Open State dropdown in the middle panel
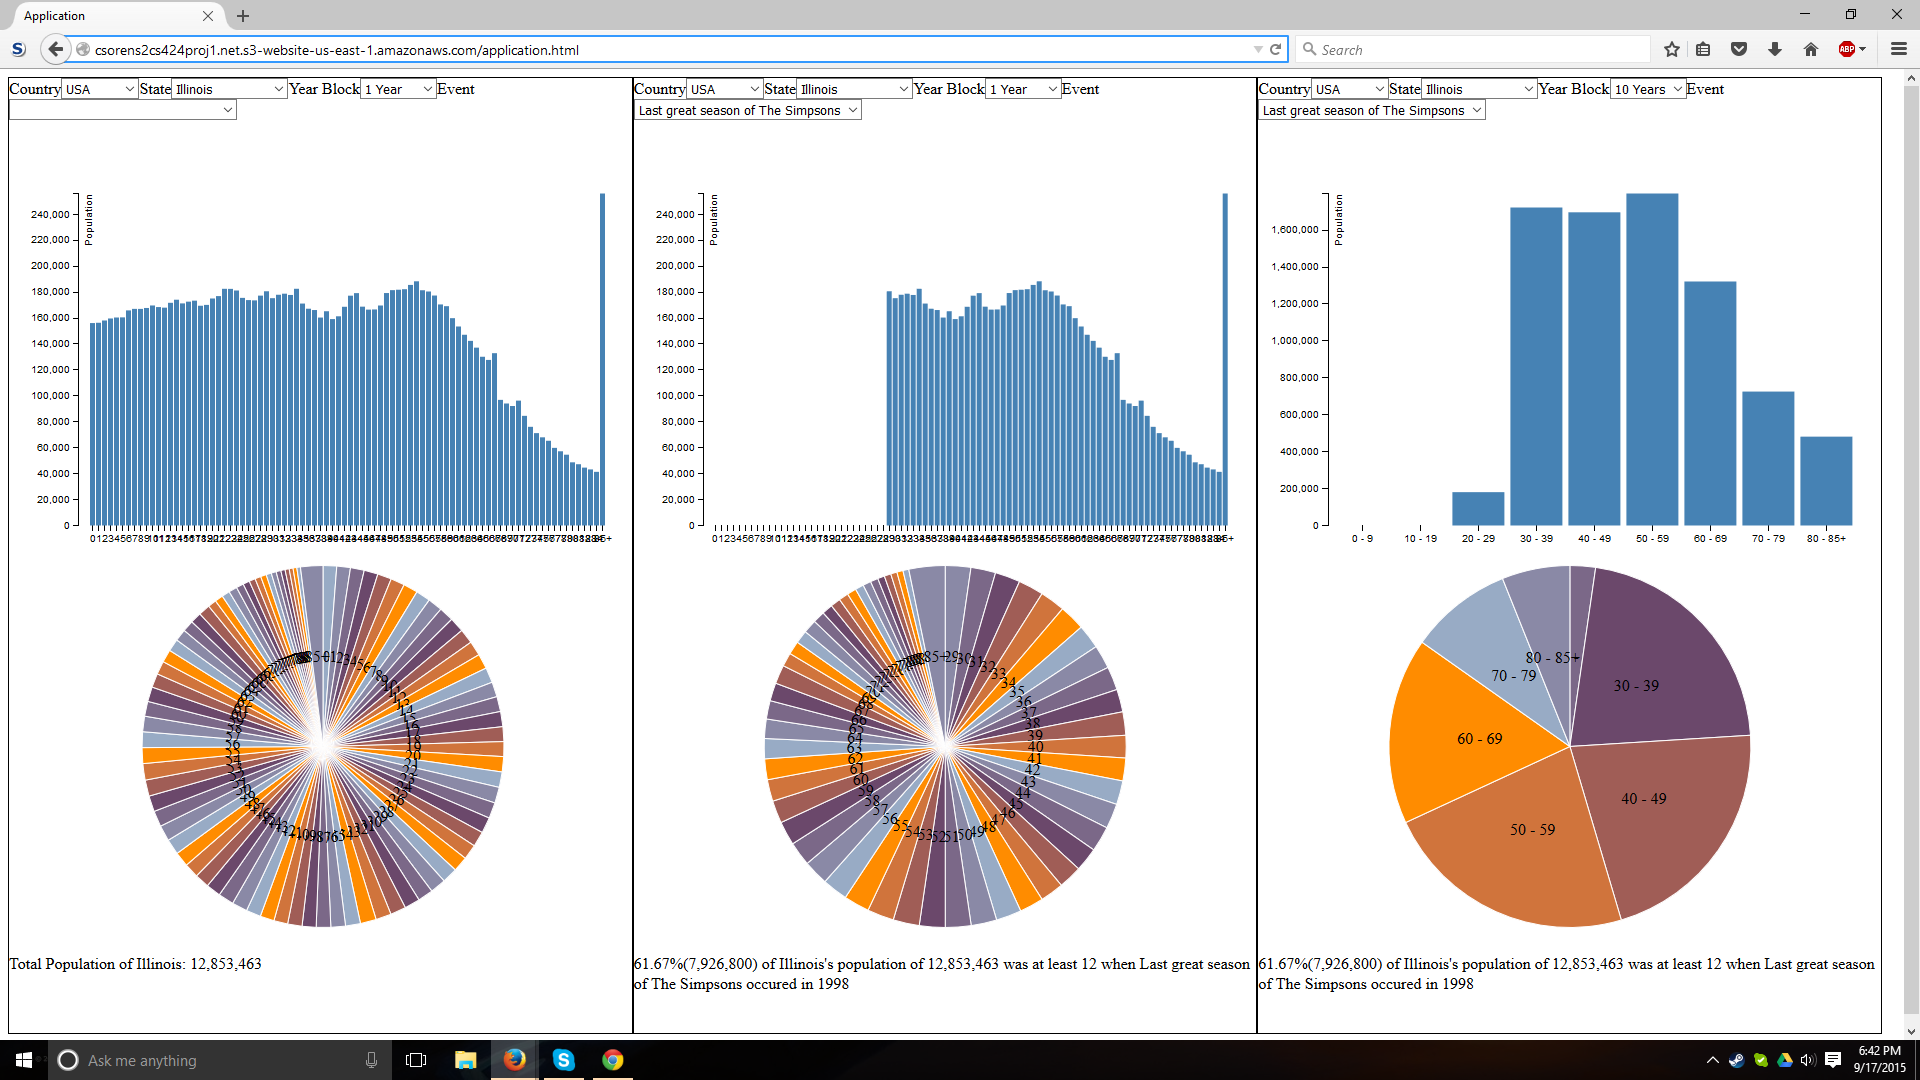 [854, 89]
